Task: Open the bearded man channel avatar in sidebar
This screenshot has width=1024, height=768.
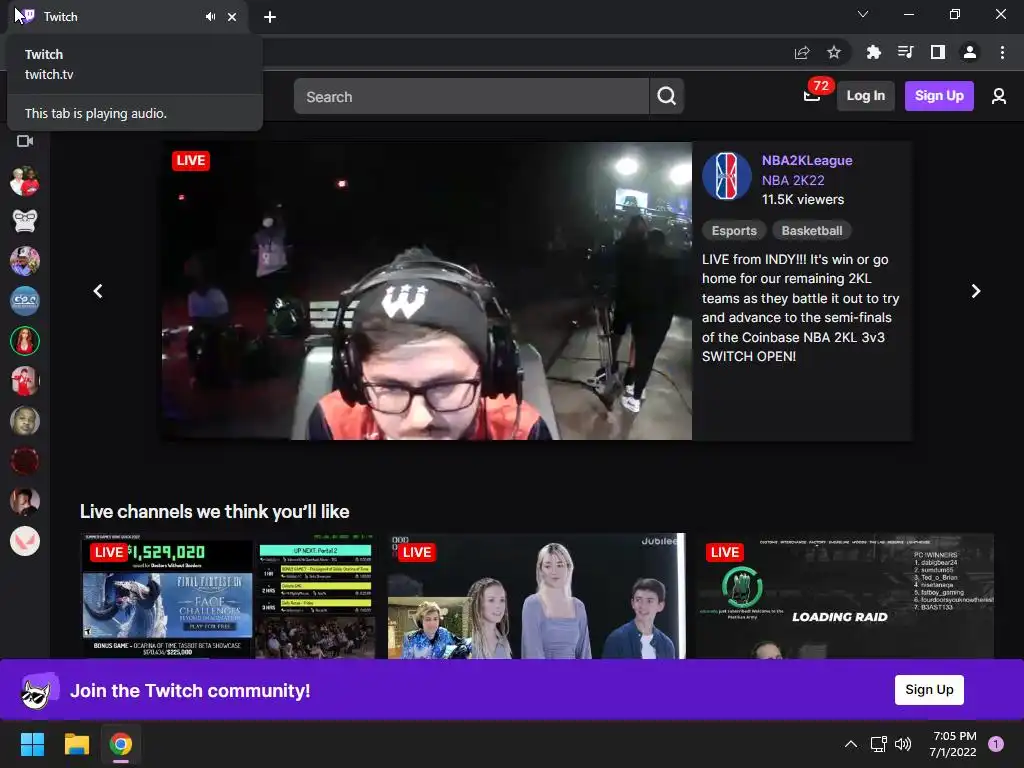Action: tap(25, 501)
